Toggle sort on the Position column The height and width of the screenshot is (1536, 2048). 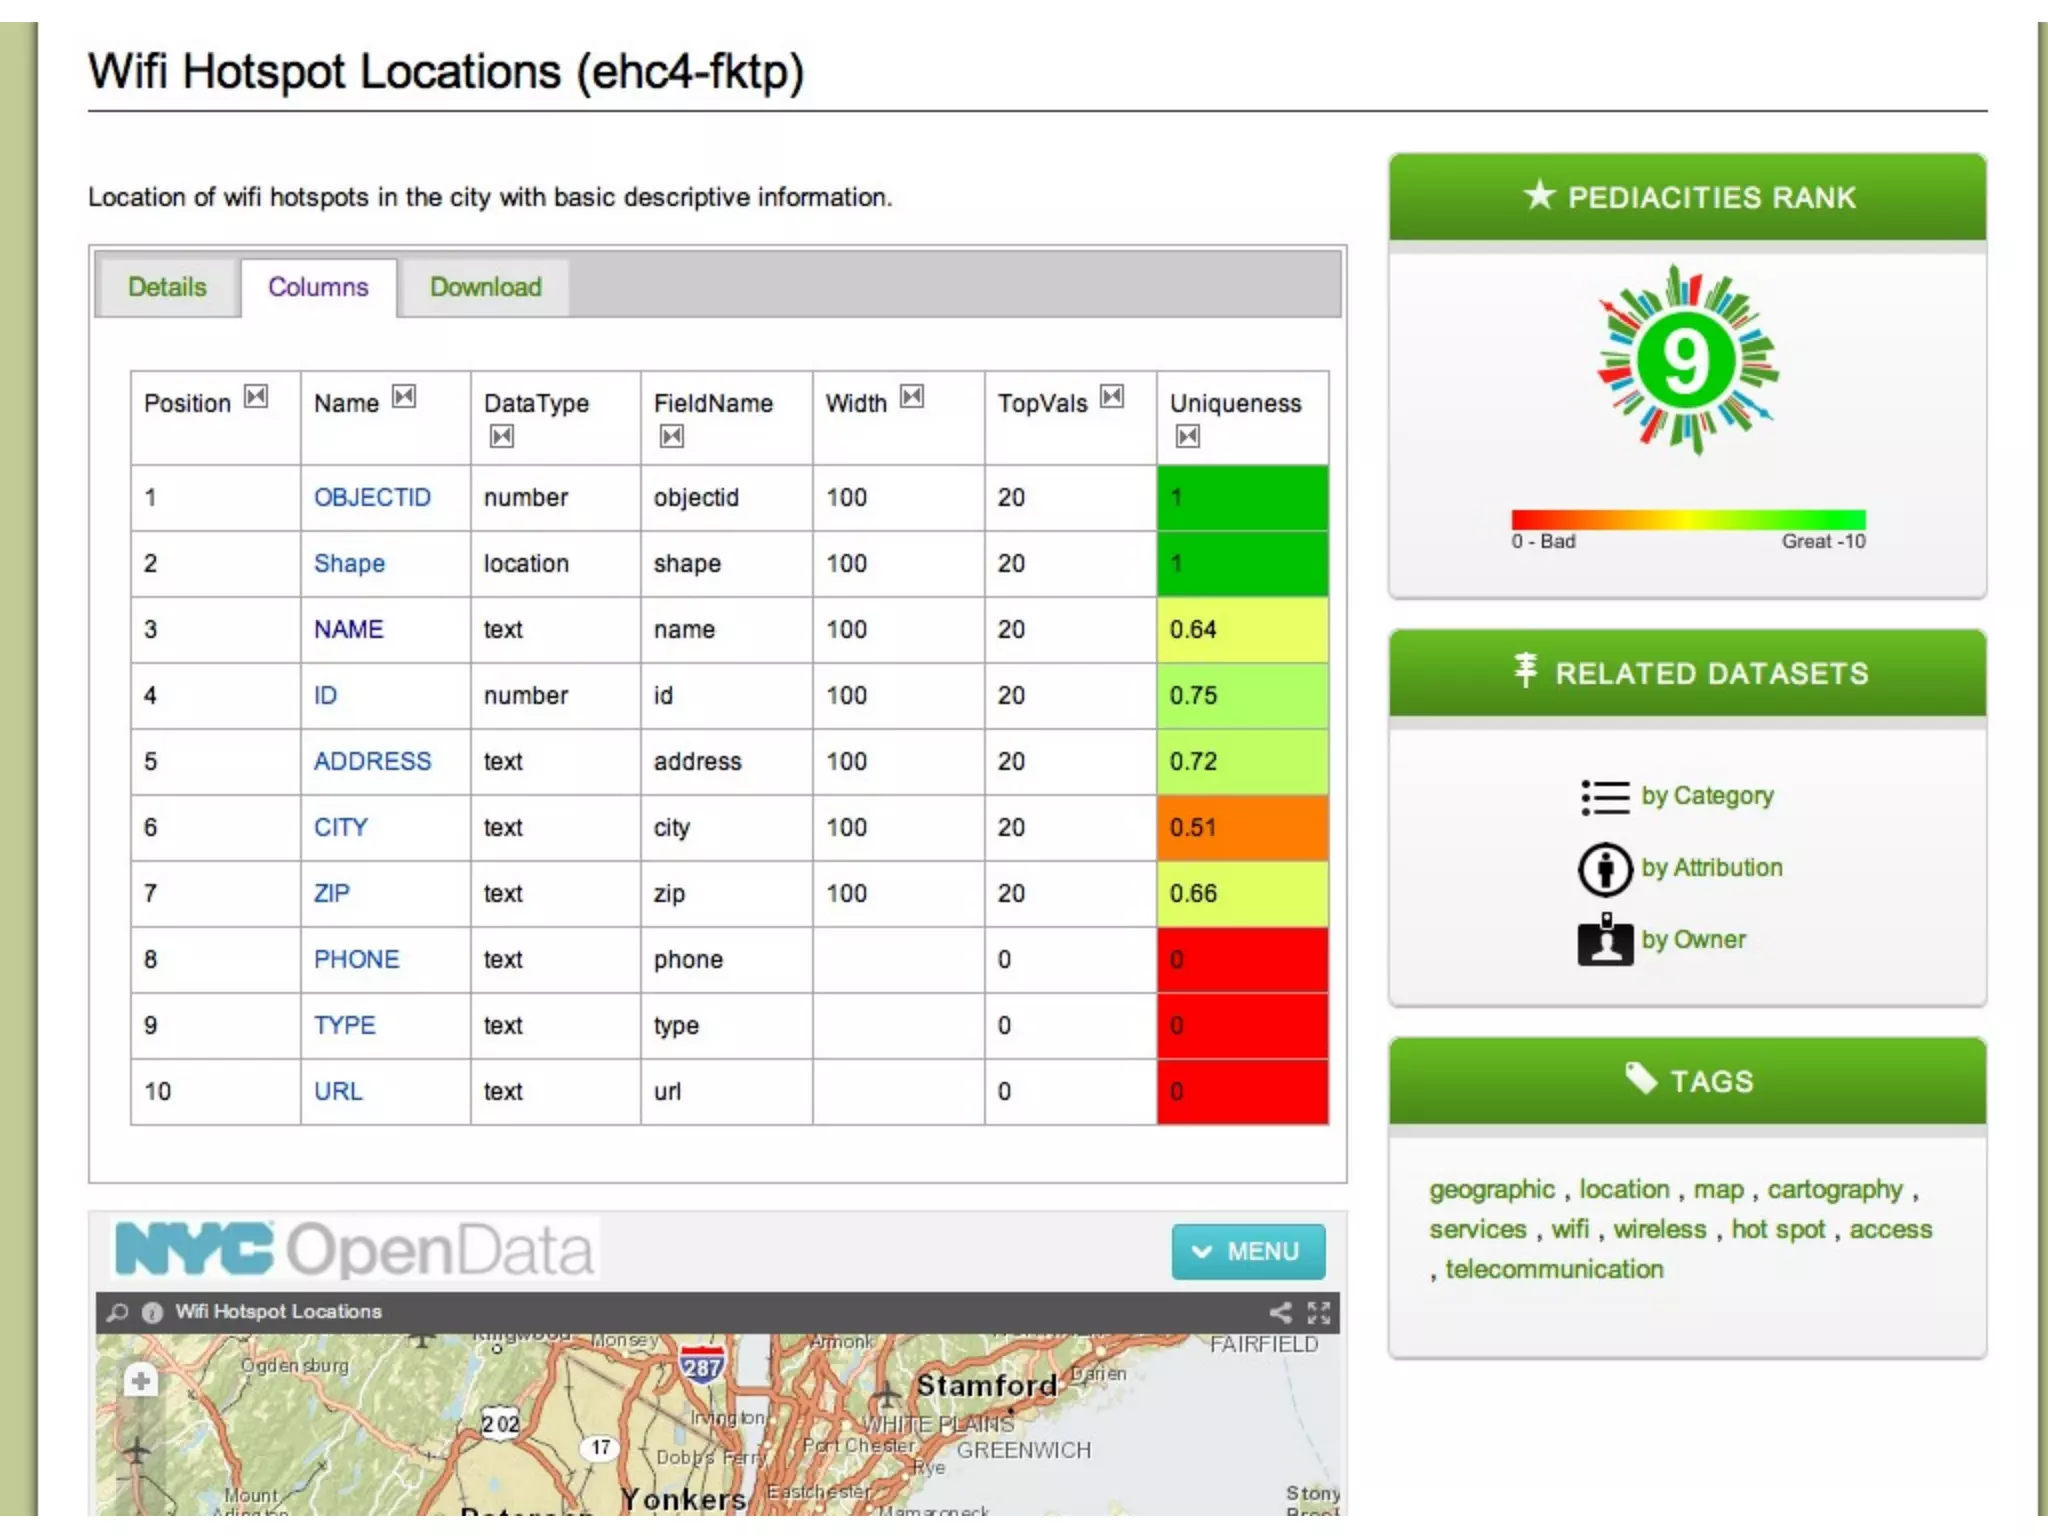257,397
